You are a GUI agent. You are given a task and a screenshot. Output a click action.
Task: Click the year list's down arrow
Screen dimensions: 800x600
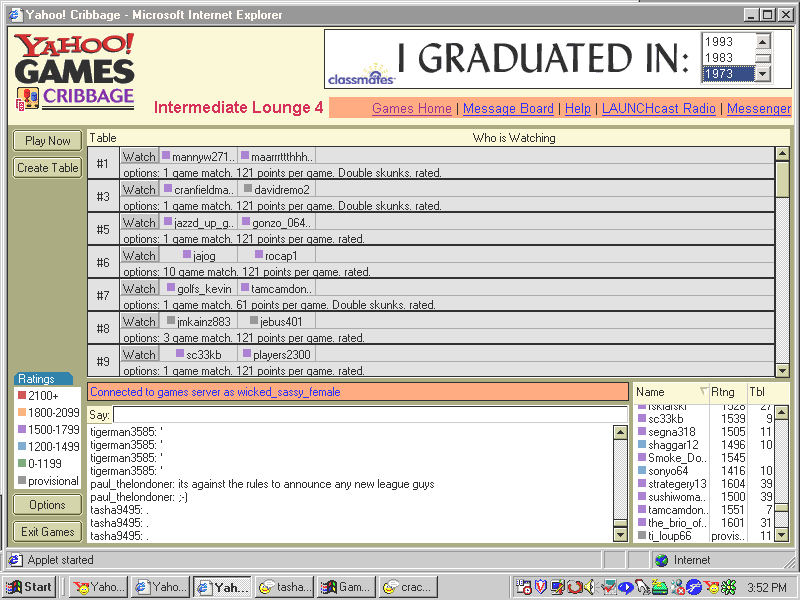click(763, 74)
